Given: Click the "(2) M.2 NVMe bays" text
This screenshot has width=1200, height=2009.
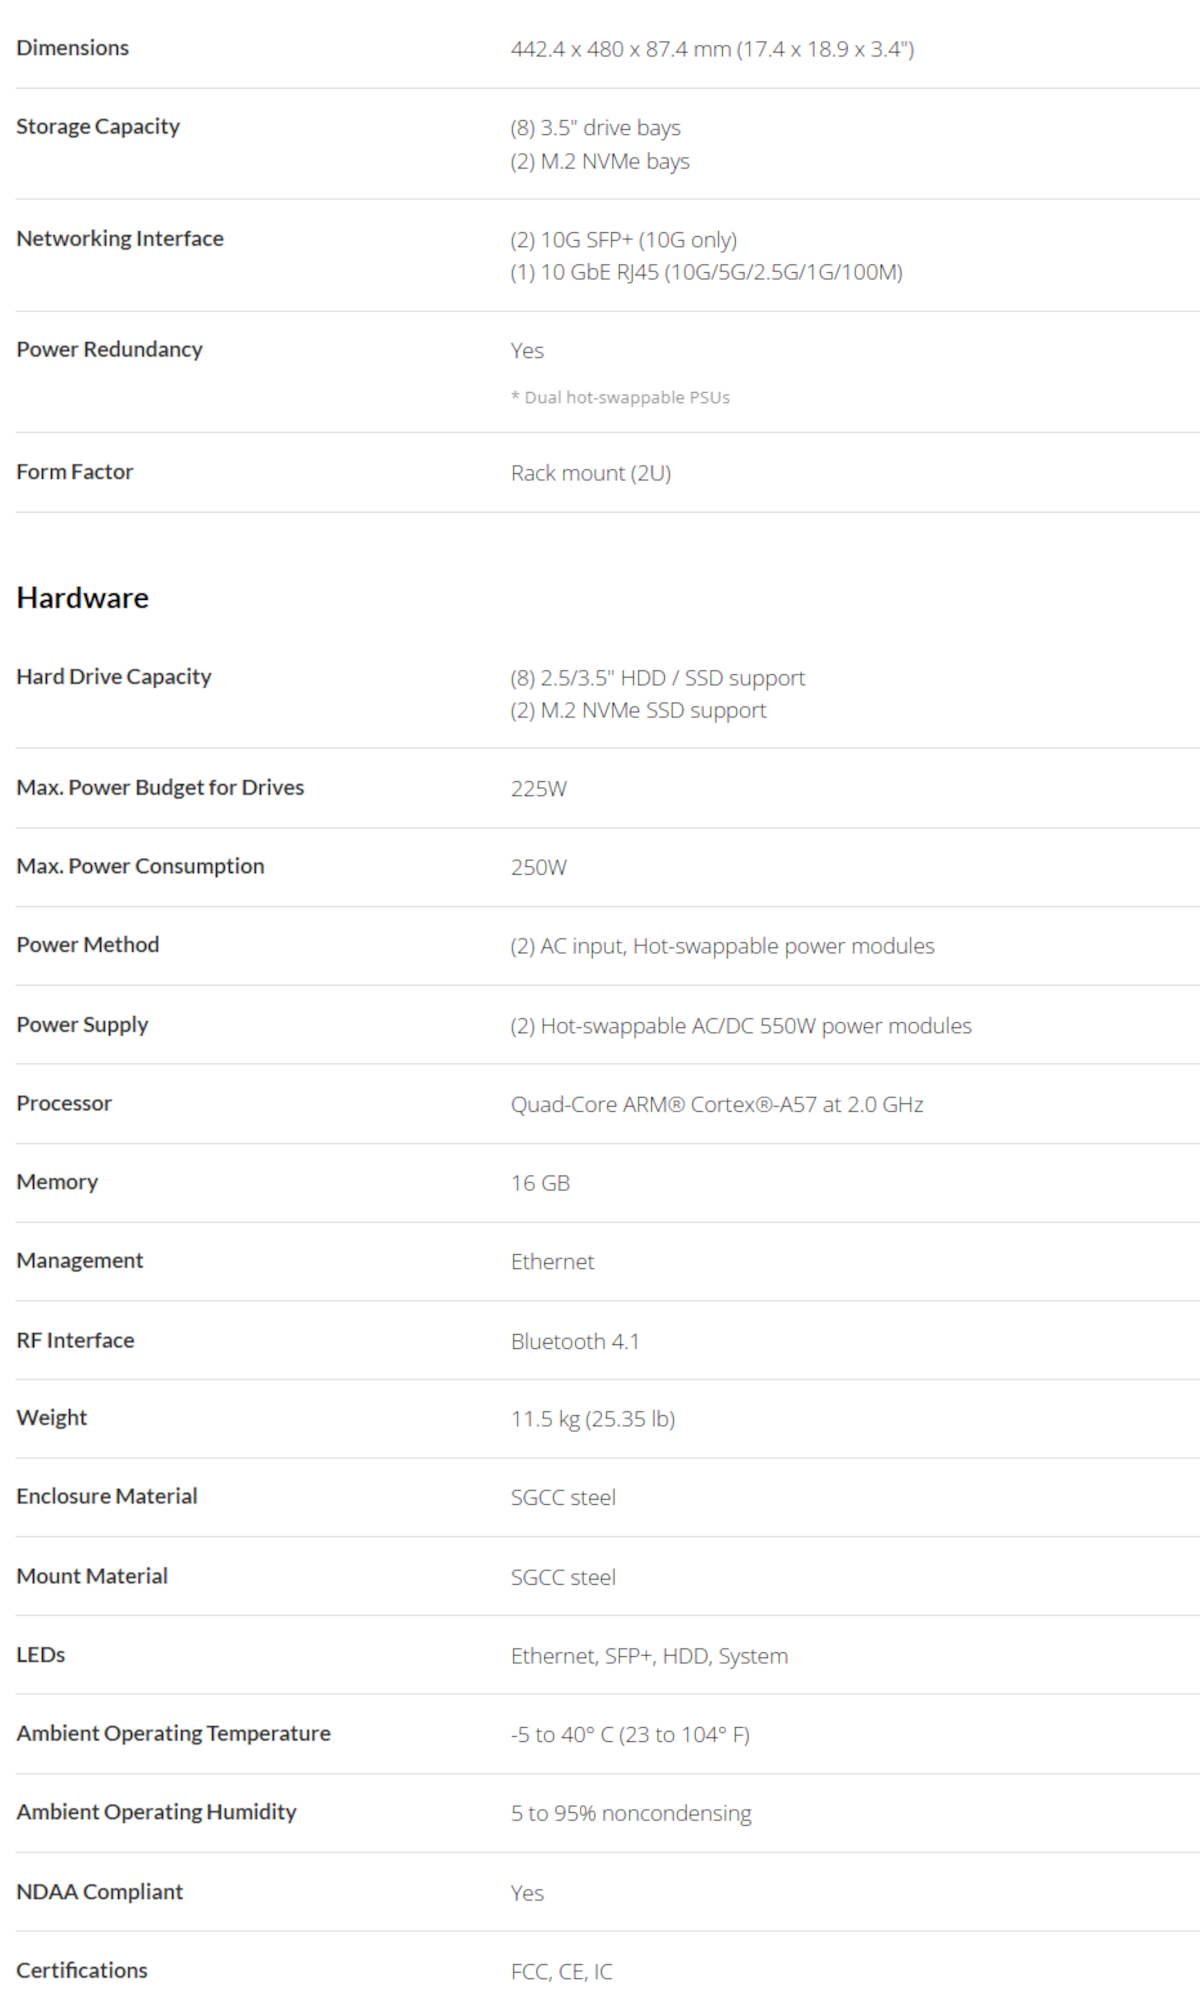Looking at the screenshot, I should coord(600,162).
